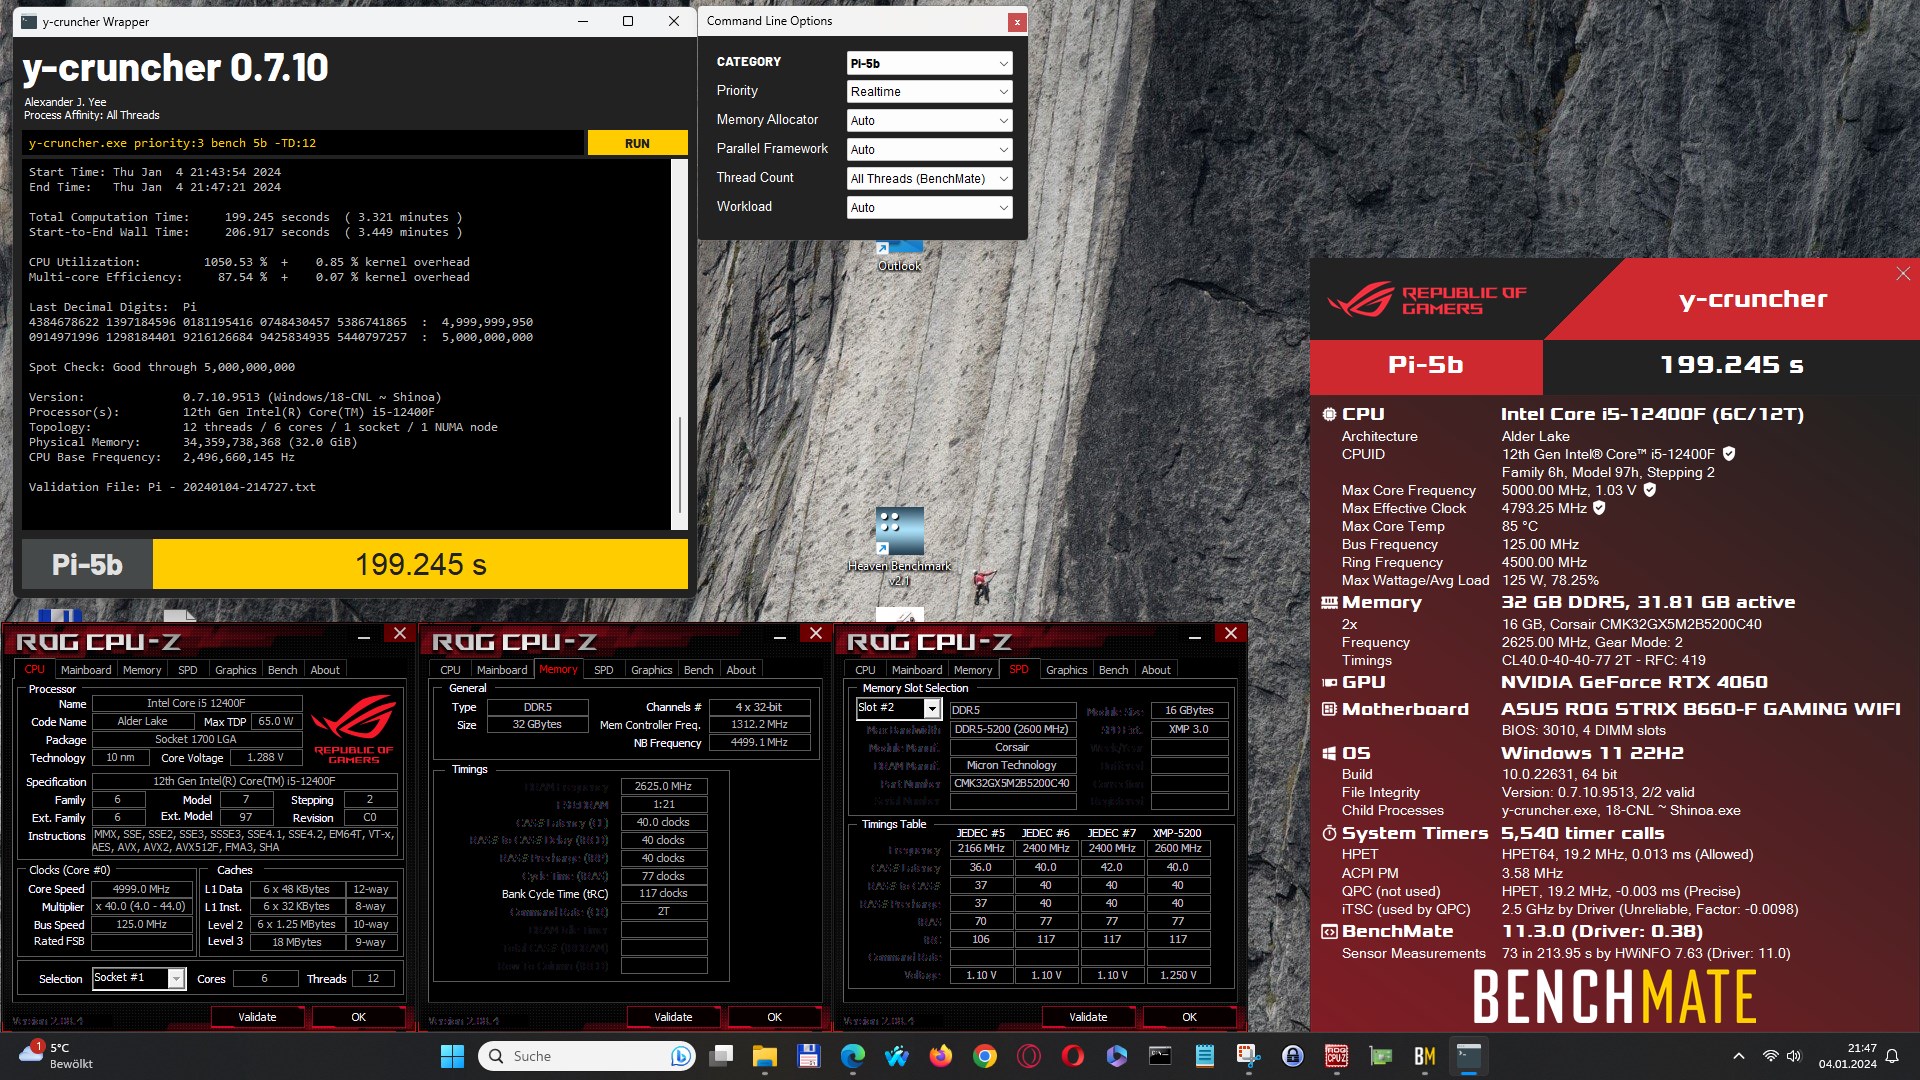This screenshot has width=1920, height=1080.
Task: Click the taskbar Suche search box
Action: [x=588, y=1056]
